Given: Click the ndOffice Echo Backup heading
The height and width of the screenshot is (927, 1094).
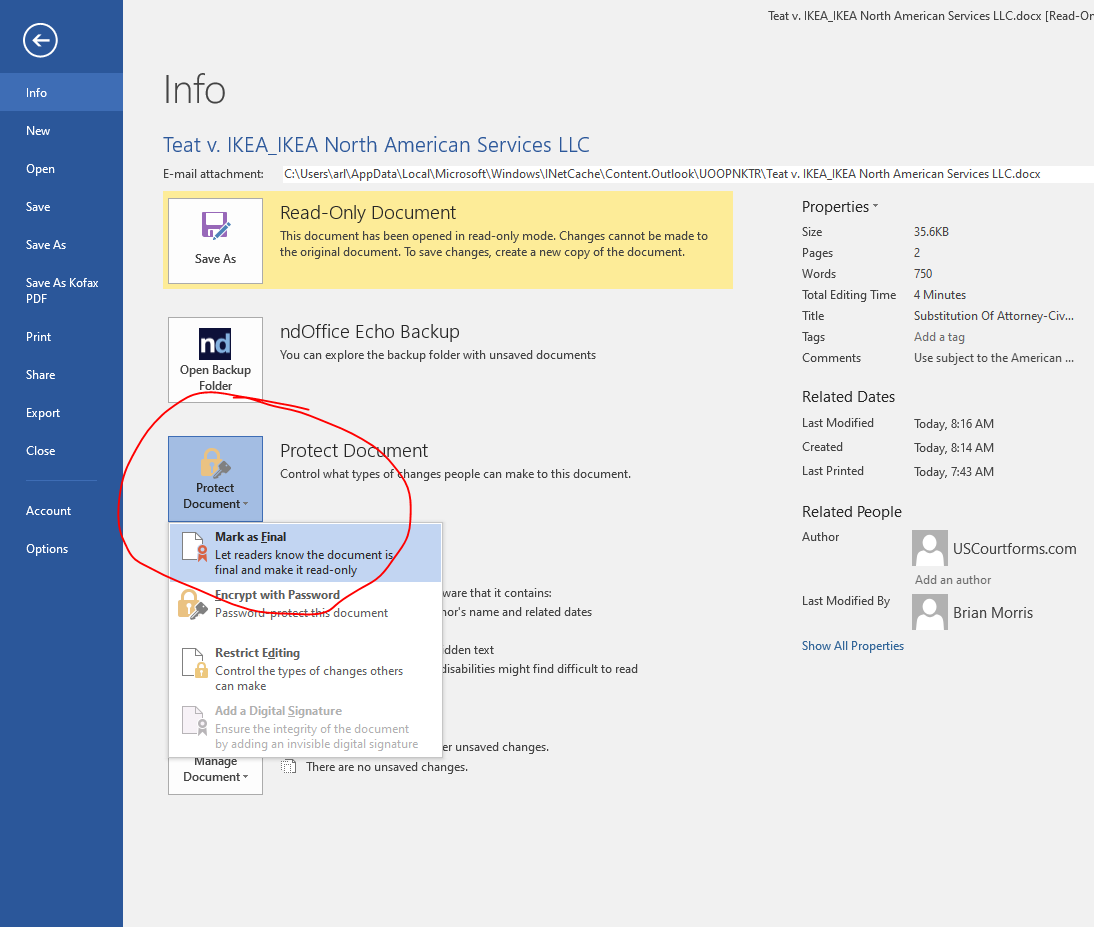Looking at the screenshot, I should click(370, 331).
